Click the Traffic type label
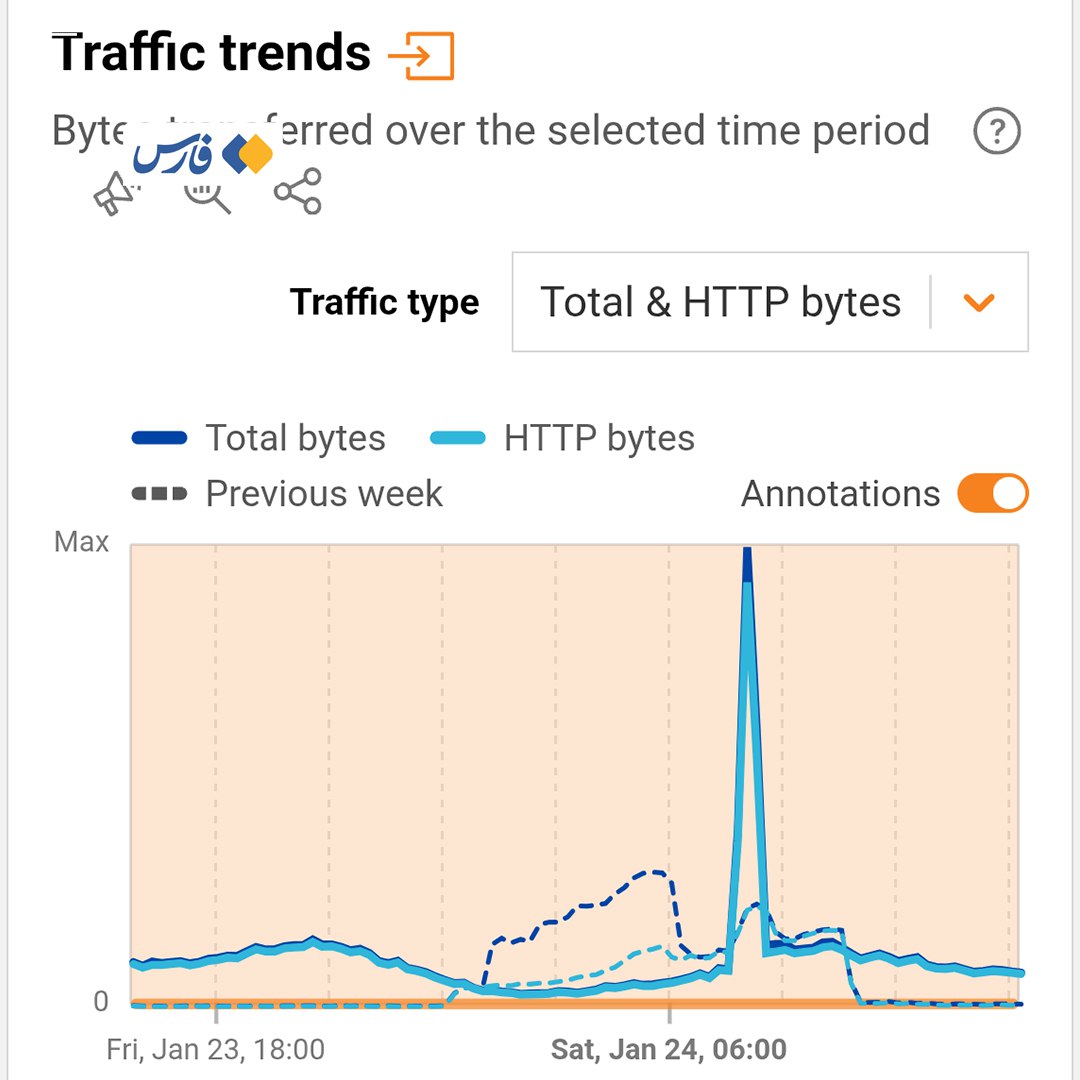 pos(384,302)
